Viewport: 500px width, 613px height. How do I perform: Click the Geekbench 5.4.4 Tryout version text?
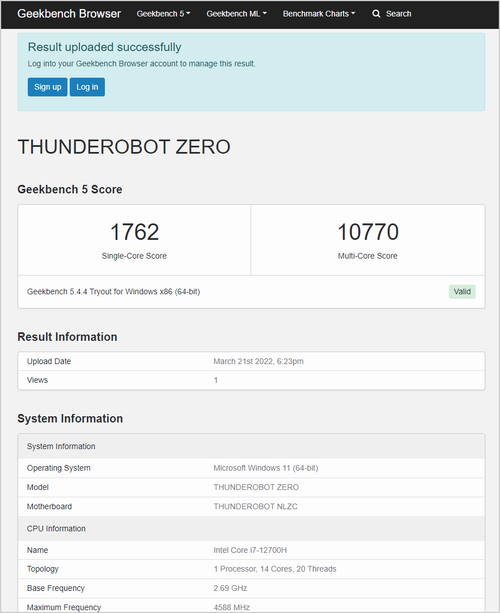point(113,292)
